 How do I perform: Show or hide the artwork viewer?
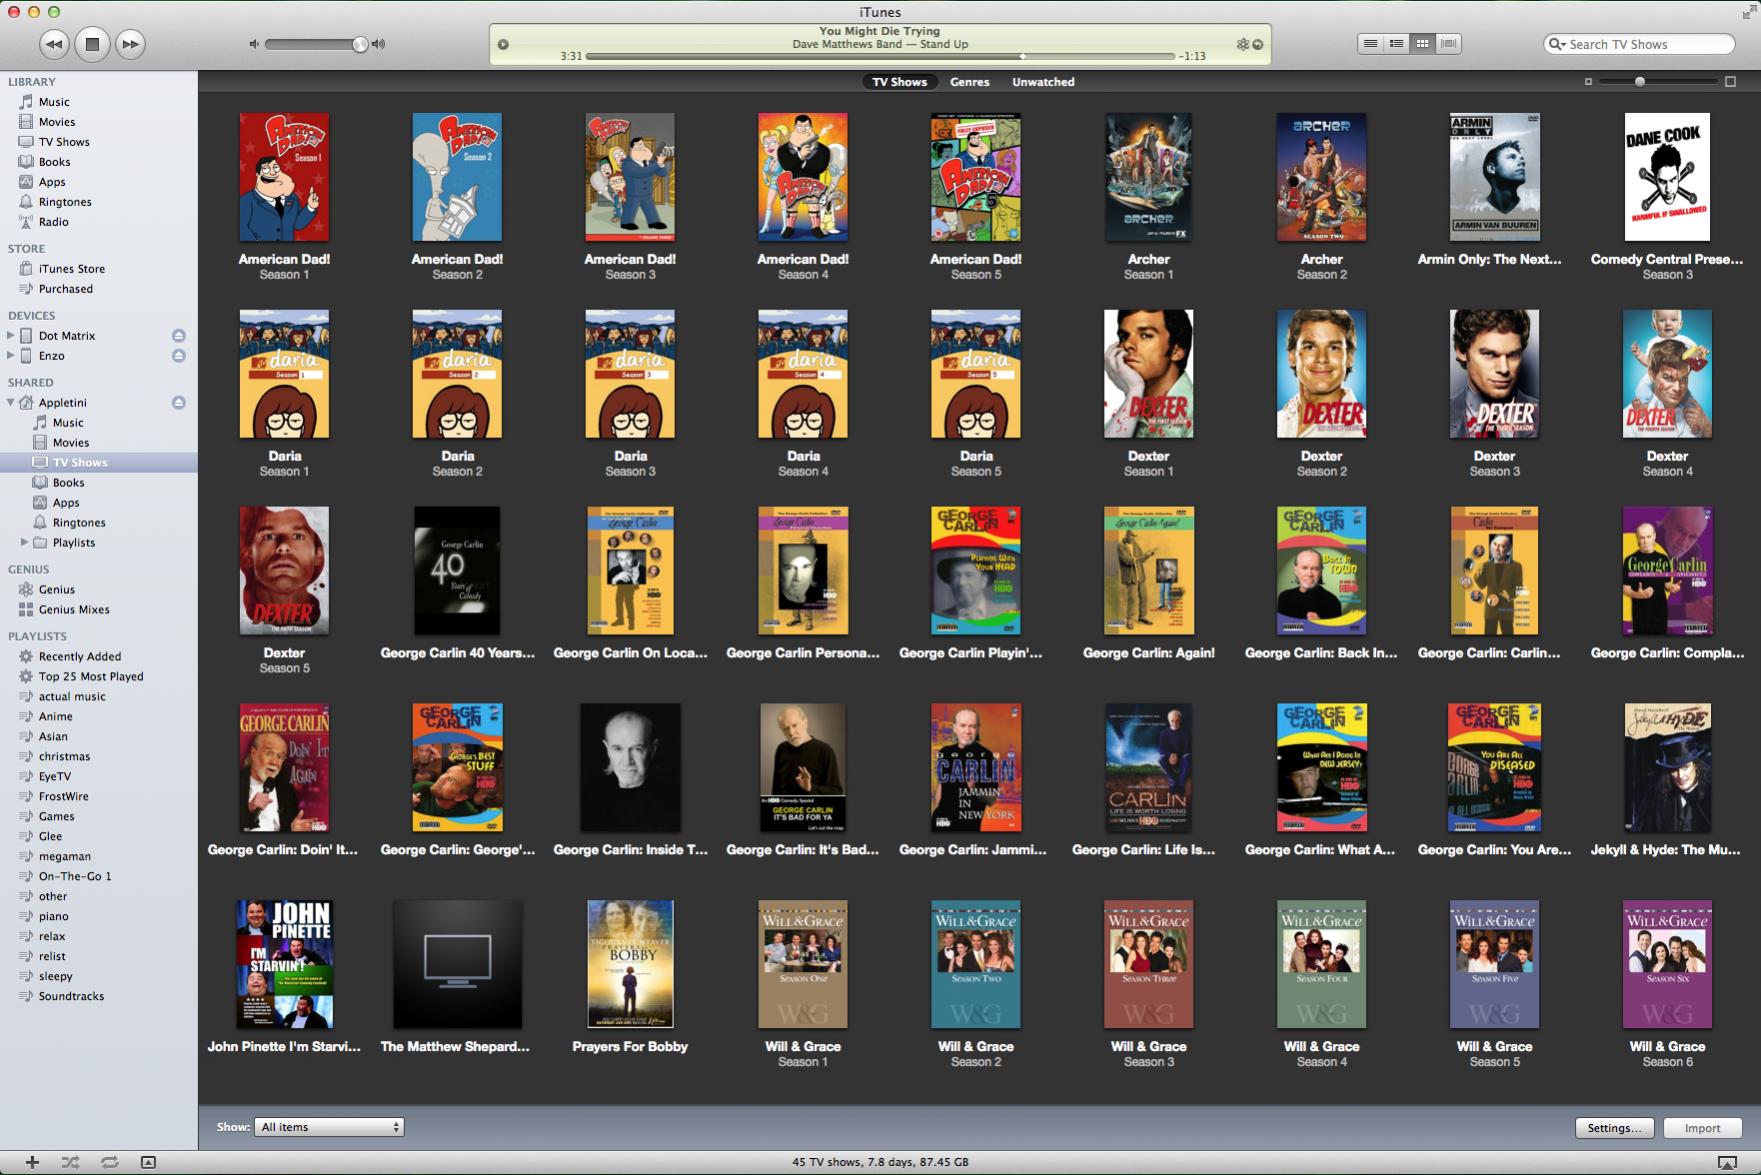pyautogui.click(x=148, y=1162)
